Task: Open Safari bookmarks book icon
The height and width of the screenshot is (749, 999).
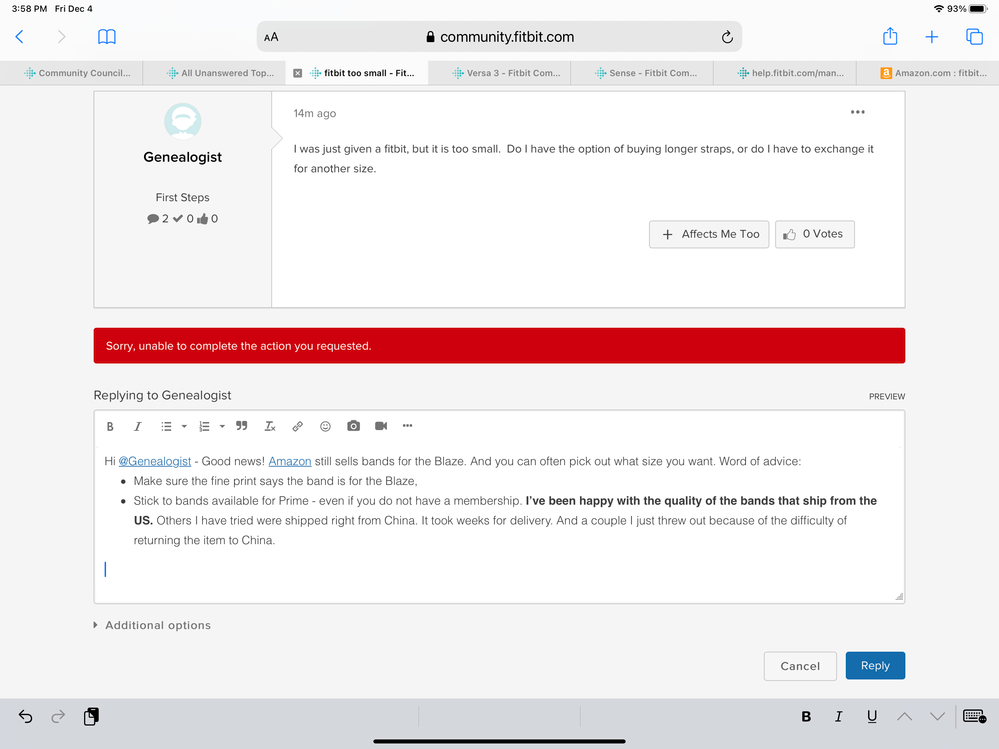Action: click(106, 37)
